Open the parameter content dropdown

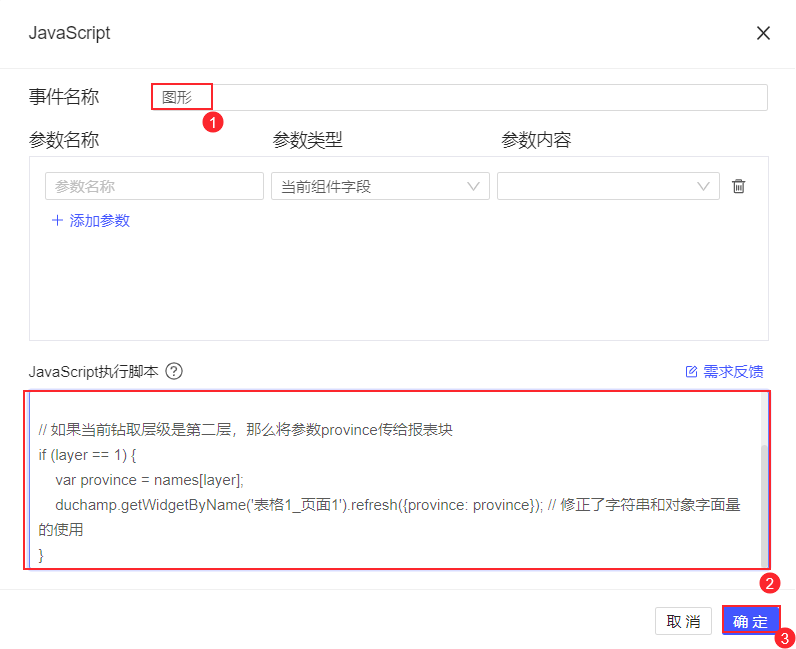point(608,186)
